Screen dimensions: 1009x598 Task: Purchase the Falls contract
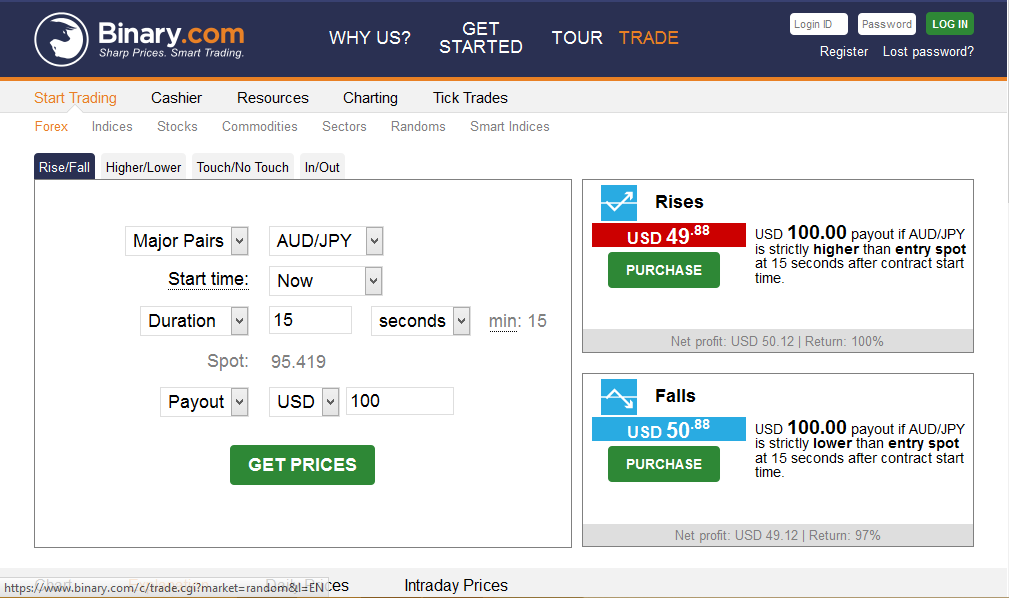click(x=663, y=464)
